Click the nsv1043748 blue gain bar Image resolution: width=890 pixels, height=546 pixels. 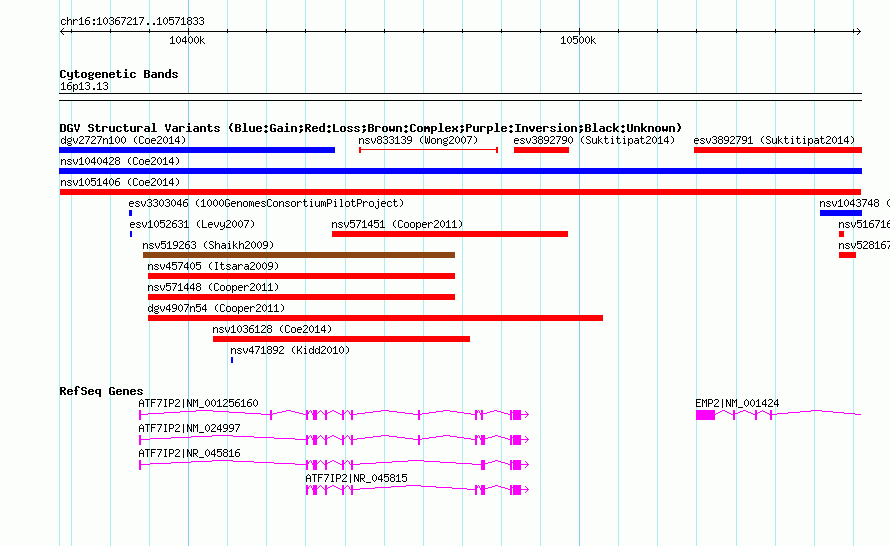coord(841,213)
